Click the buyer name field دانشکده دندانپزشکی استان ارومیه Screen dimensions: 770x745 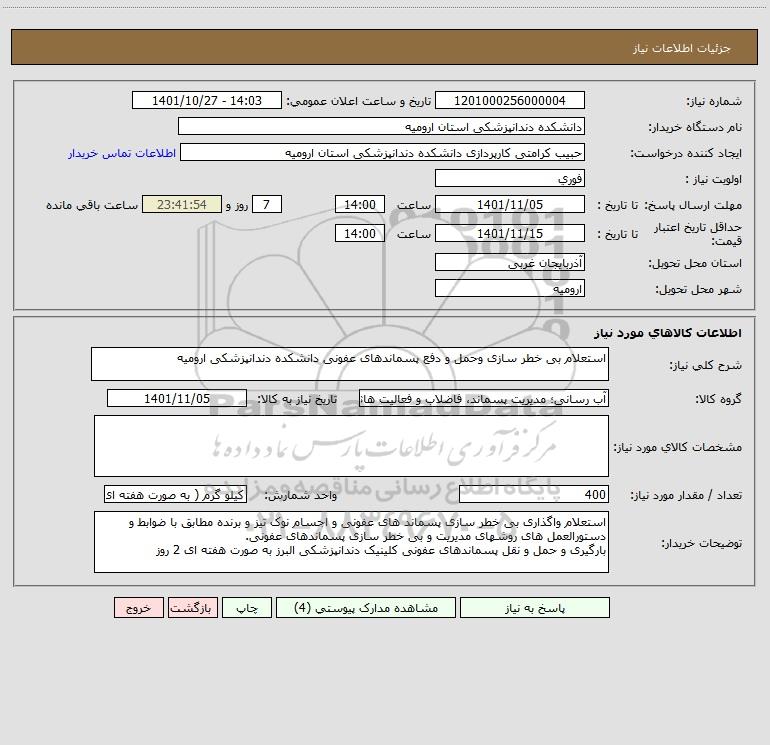tap(381, 126)
